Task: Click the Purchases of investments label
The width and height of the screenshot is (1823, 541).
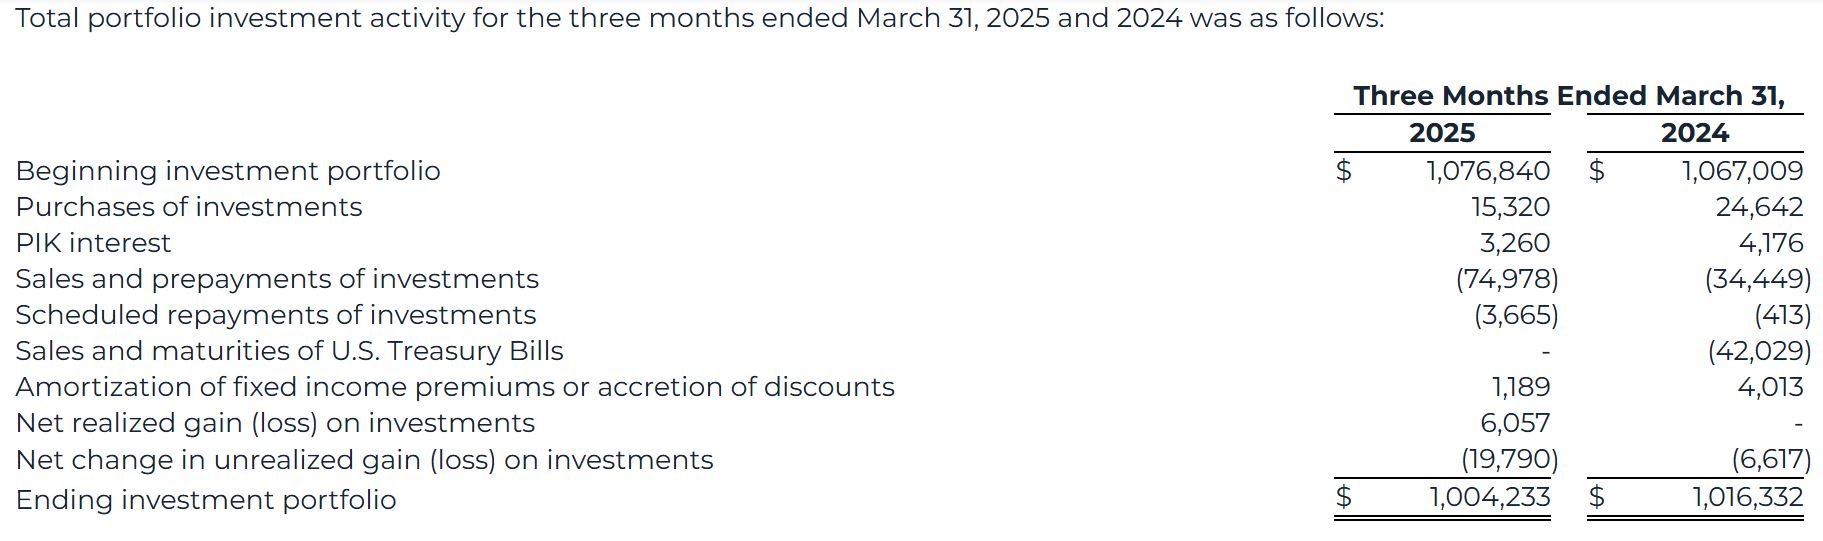Action: (x=189, y=207)
